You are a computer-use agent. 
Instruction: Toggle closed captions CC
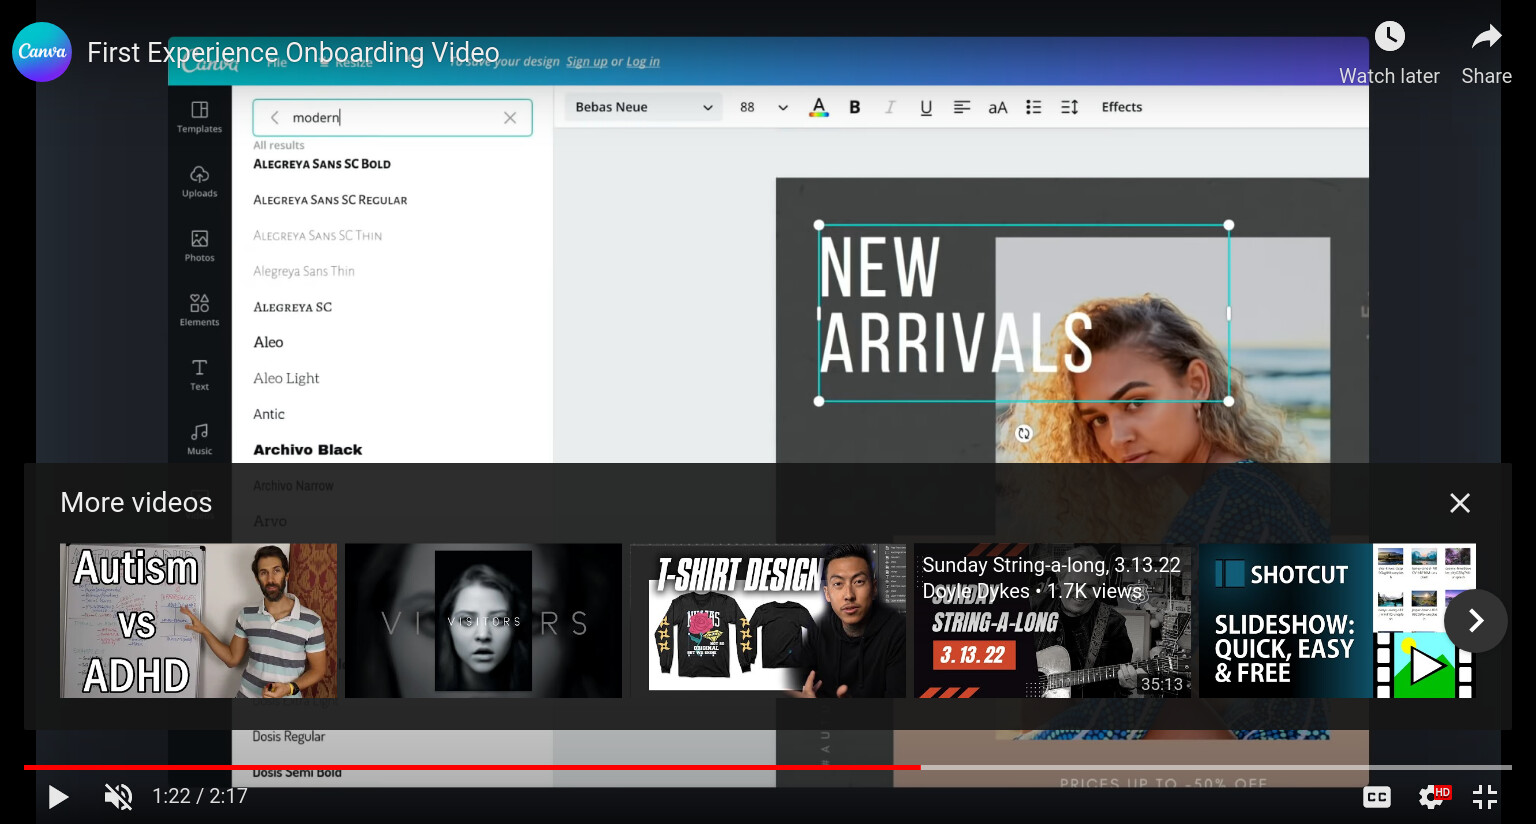pyautogui.click(x=1377, y=797)
